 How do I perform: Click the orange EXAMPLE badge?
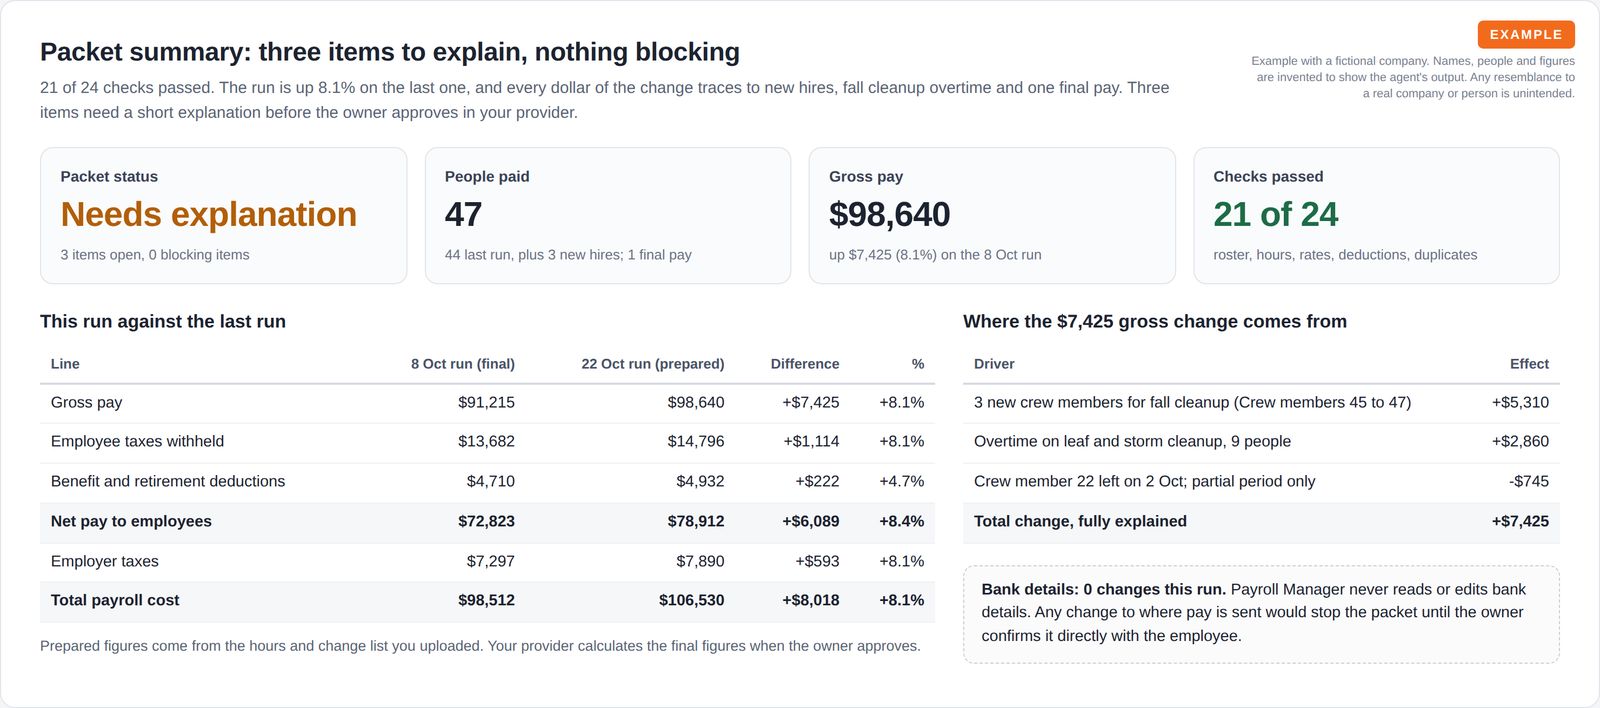(1526, 34)
